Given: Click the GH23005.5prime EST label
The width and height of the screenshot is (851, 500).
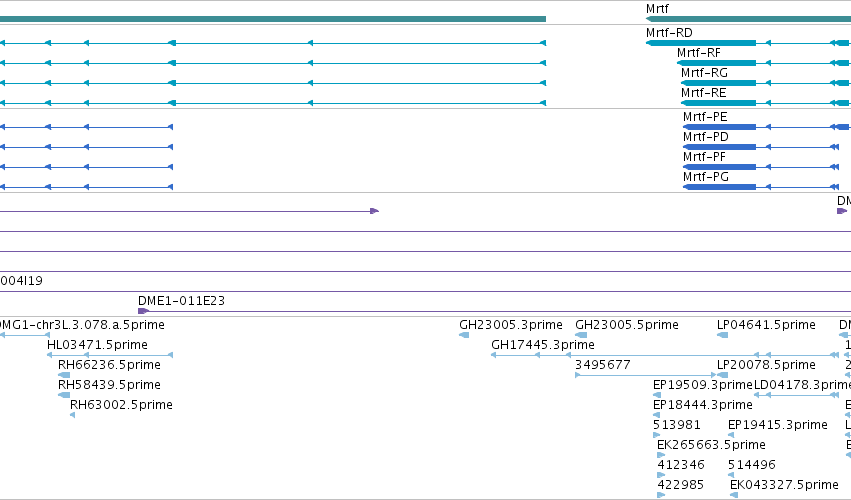Looking at the screenshot, I should [x=627, y=325].
